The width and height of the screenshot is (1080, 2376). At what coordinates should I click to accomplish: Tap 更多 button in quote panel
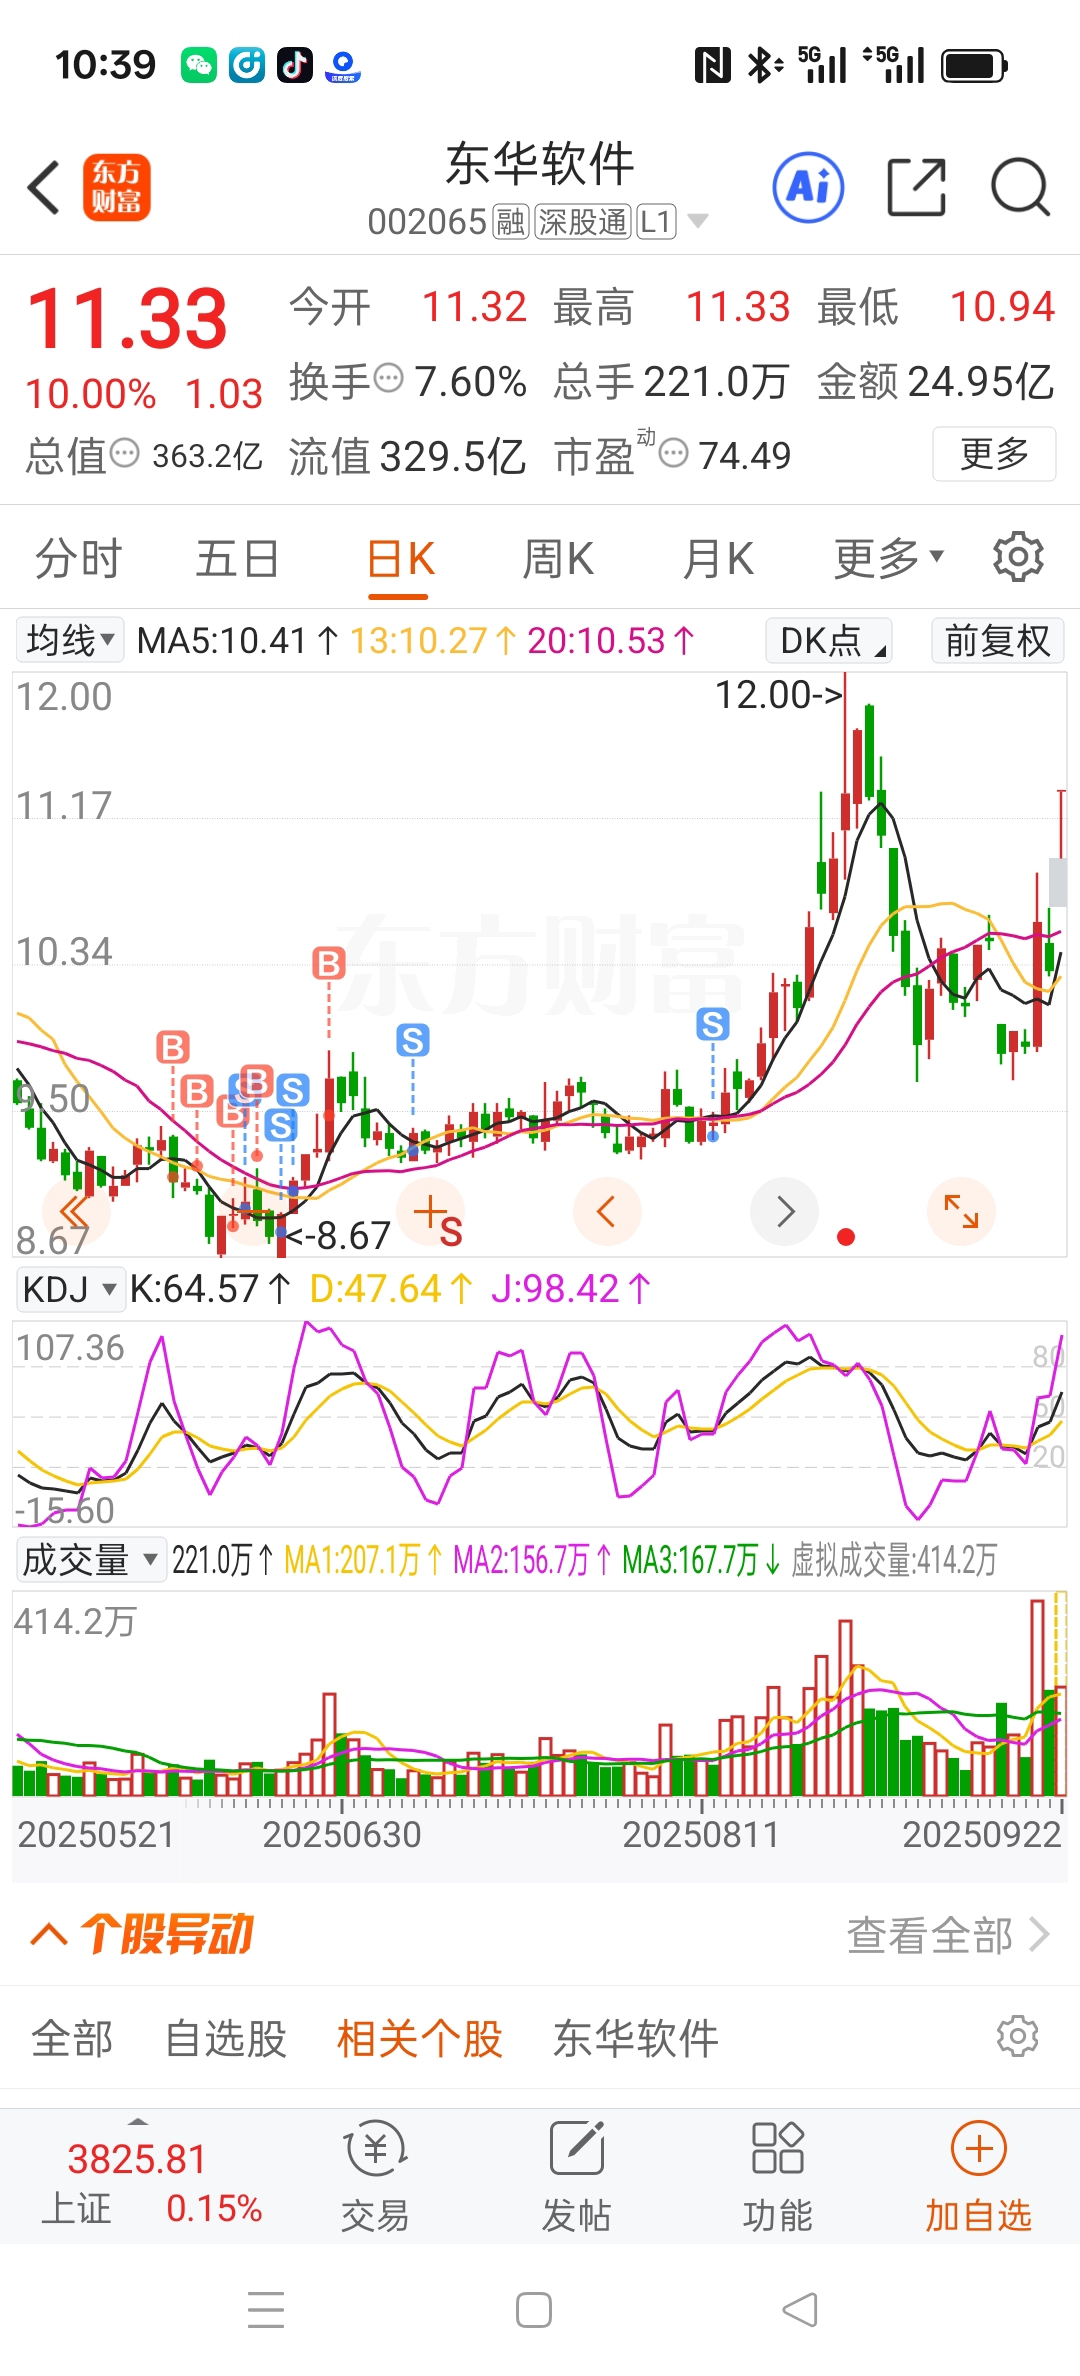[994, 454]
